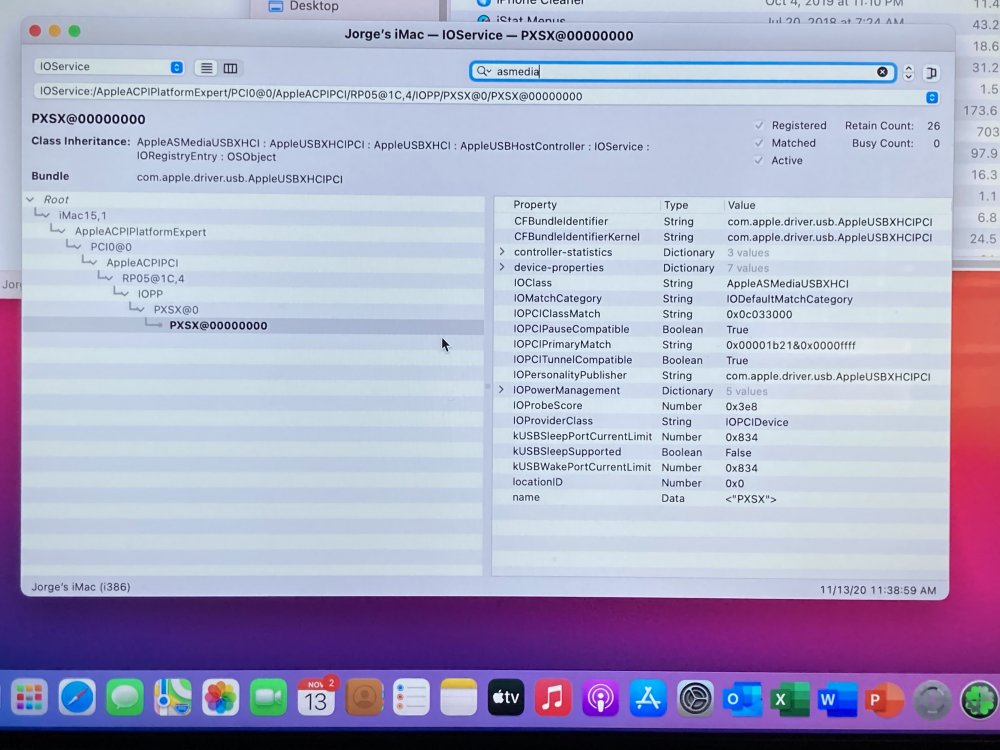1000x750 pixels.
Task: Select the IOPCIPrimaryMatch property row
Action: click(x=721, y=345)
